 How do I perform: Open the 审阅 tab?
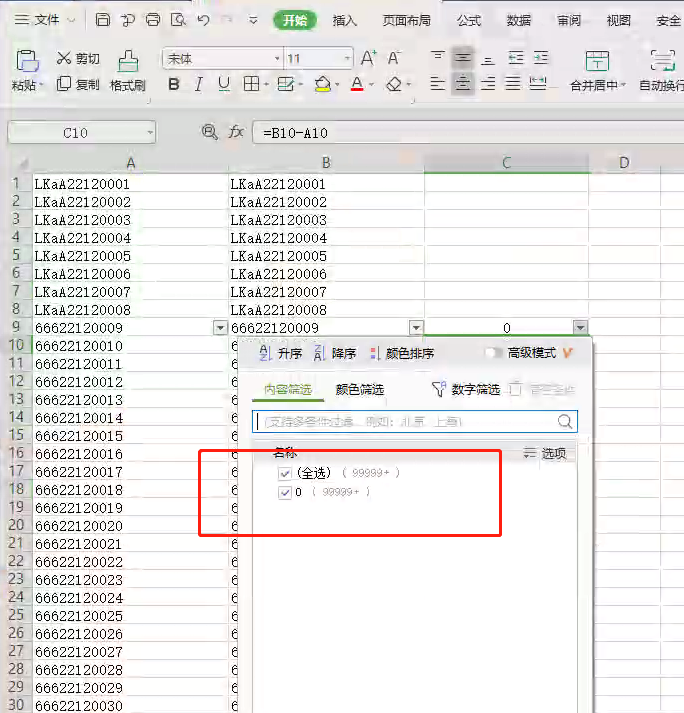[568, 20]
